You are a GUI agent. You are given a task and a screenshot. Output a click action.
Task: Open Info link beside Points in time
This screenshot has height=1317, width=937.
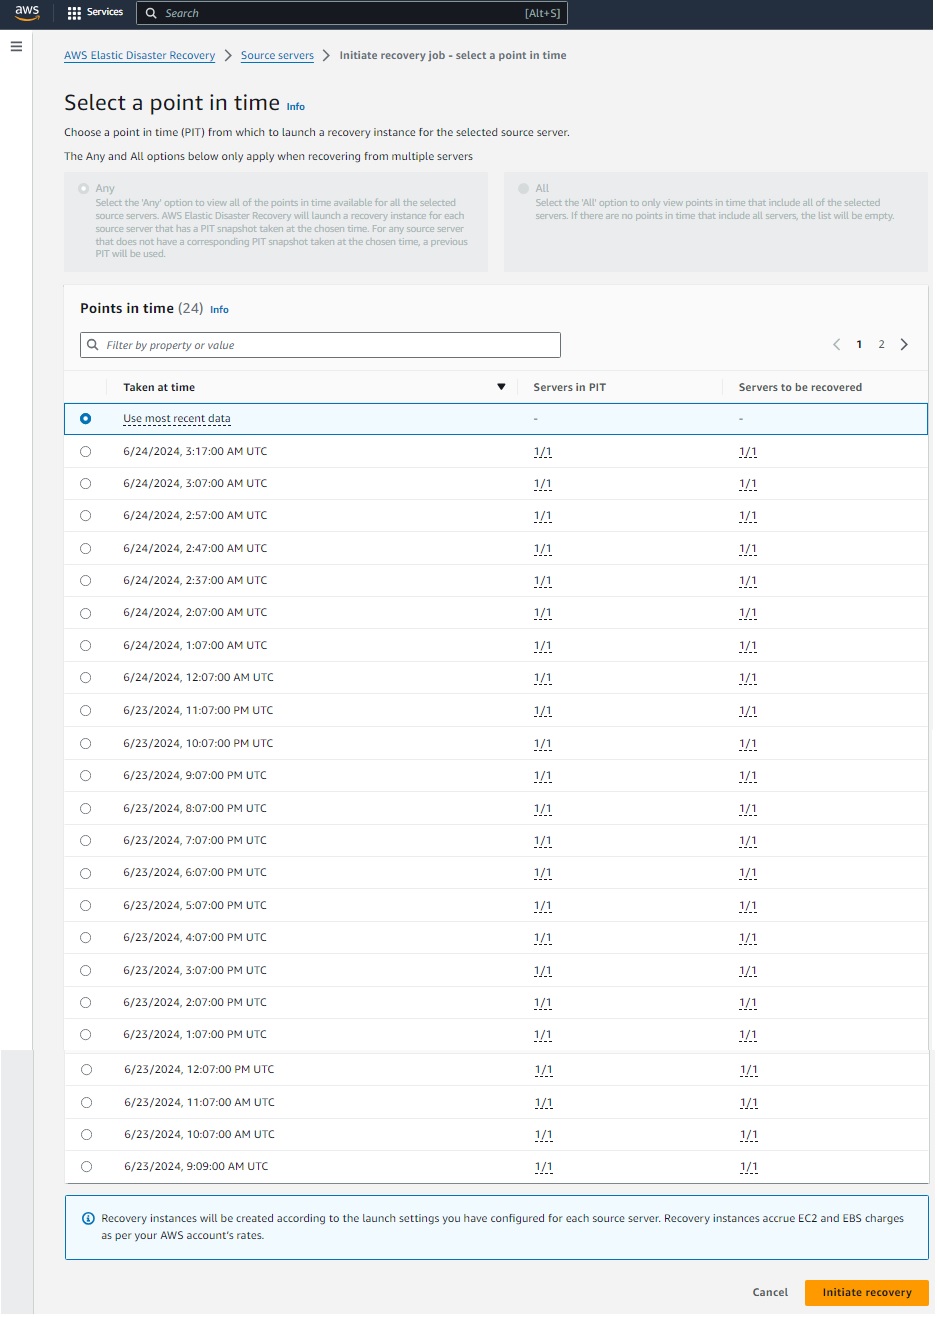click(219, 310)
